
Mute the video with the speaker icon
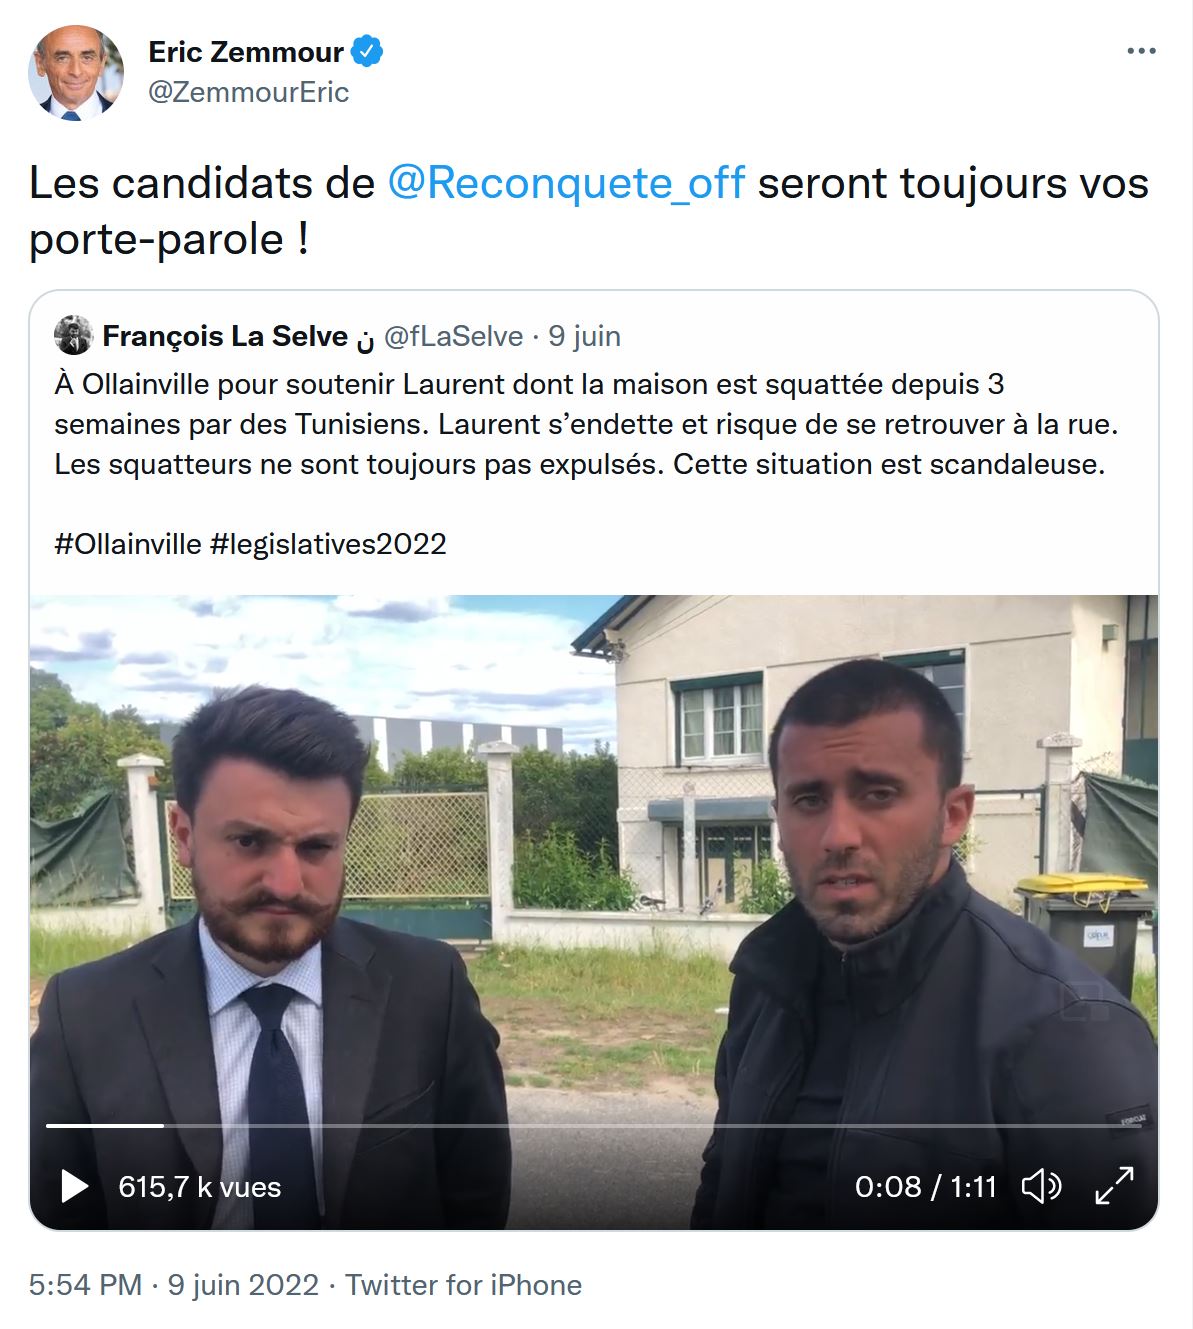1041,1186
